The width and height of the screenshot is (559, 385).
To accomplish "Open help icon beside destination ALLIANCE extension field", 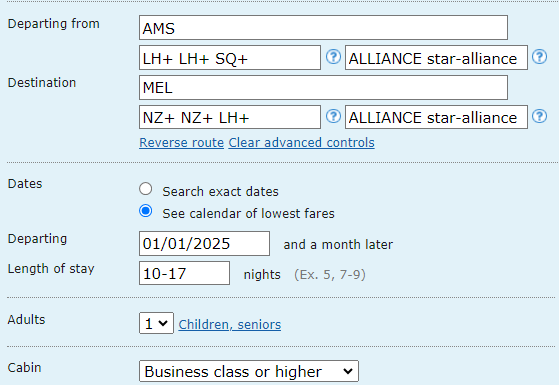I will pos(539,117).
